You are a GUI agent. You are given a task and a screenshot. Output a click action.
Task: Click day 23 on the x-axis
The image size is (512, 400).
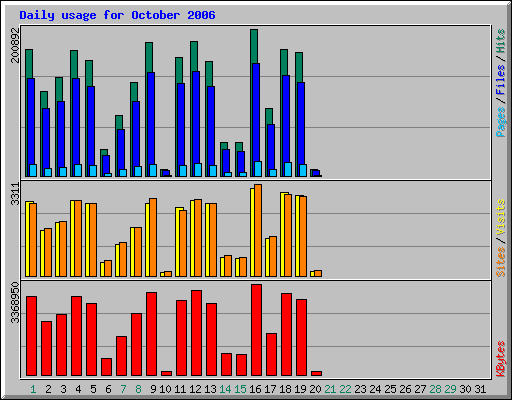tap(360, 389)
